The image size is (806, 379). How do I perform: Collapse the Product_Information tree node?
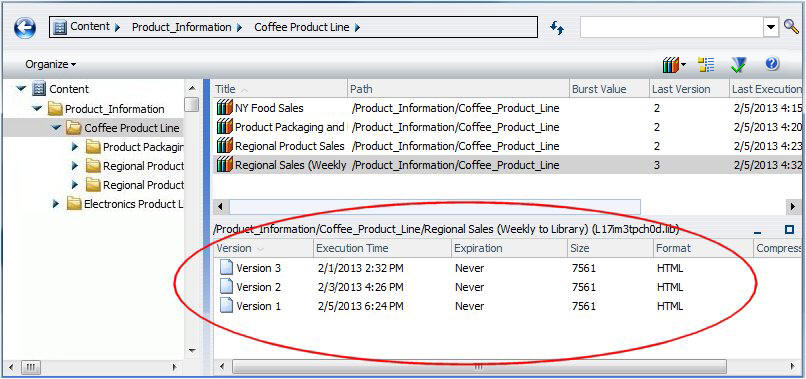[38, 109]
